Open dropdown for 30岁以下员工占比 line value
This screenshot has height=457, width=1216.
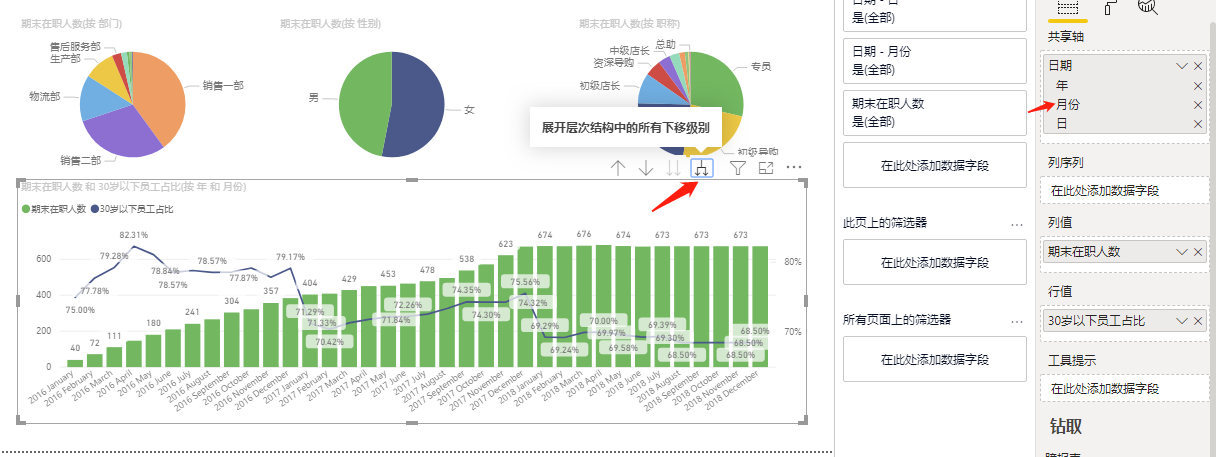pos(1182,321)
